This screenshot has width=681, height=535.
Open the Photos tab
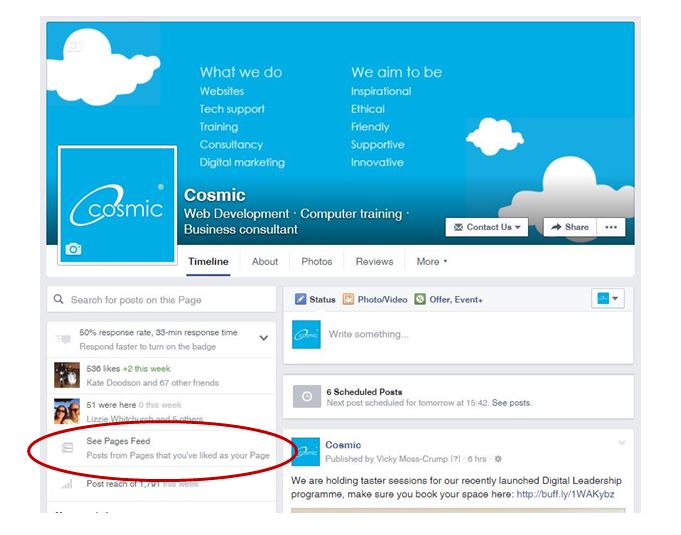click(x=317, y=261)
